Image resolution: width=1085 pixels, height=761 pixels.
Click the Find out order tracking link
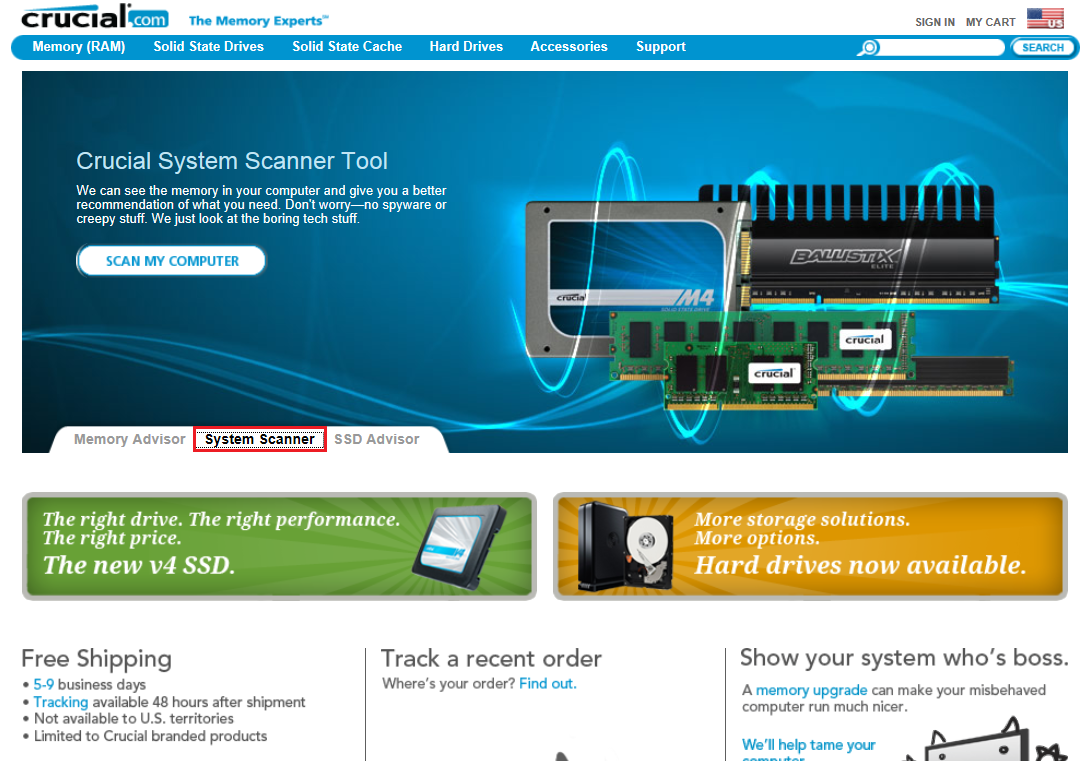[547, 684]
